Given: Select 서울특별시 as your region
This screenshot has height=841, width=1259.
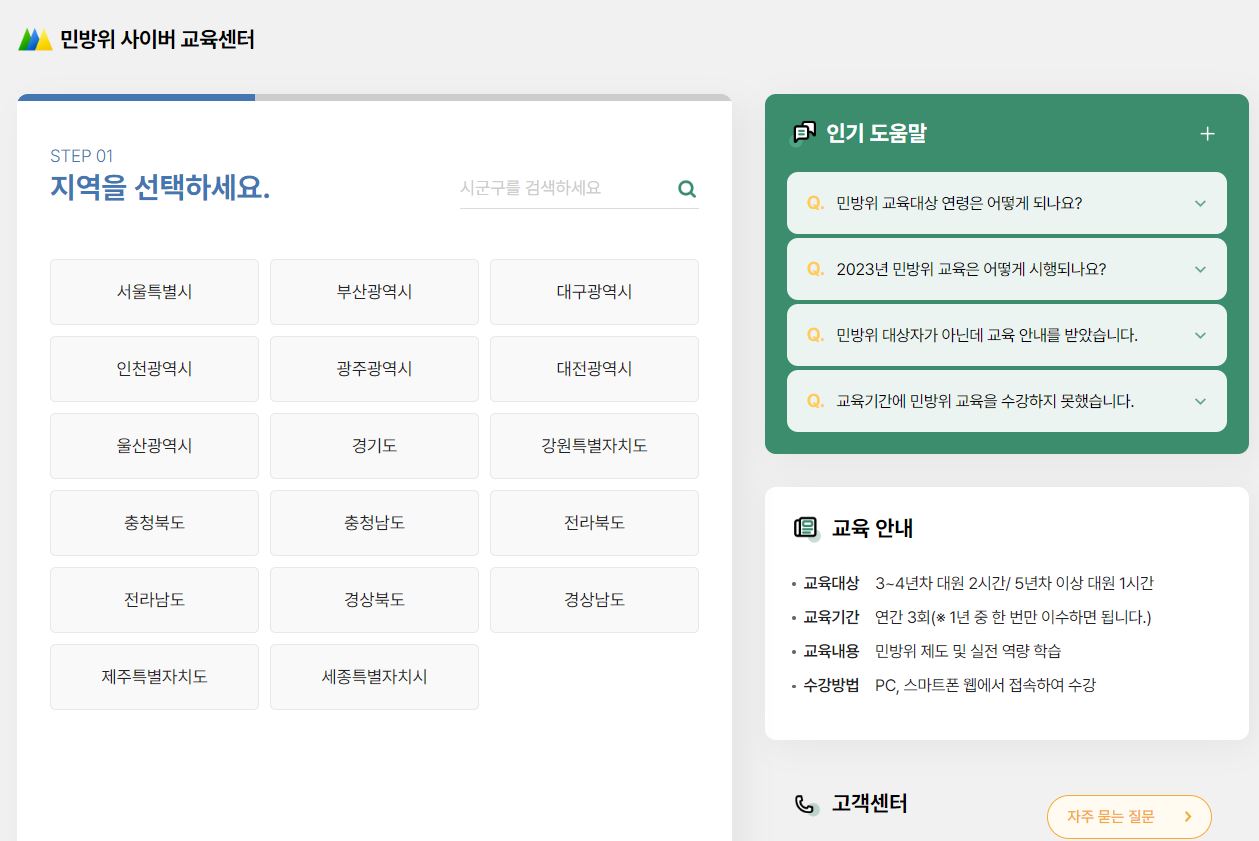Looking at the screenshot, I should click(x=154, y=291).
